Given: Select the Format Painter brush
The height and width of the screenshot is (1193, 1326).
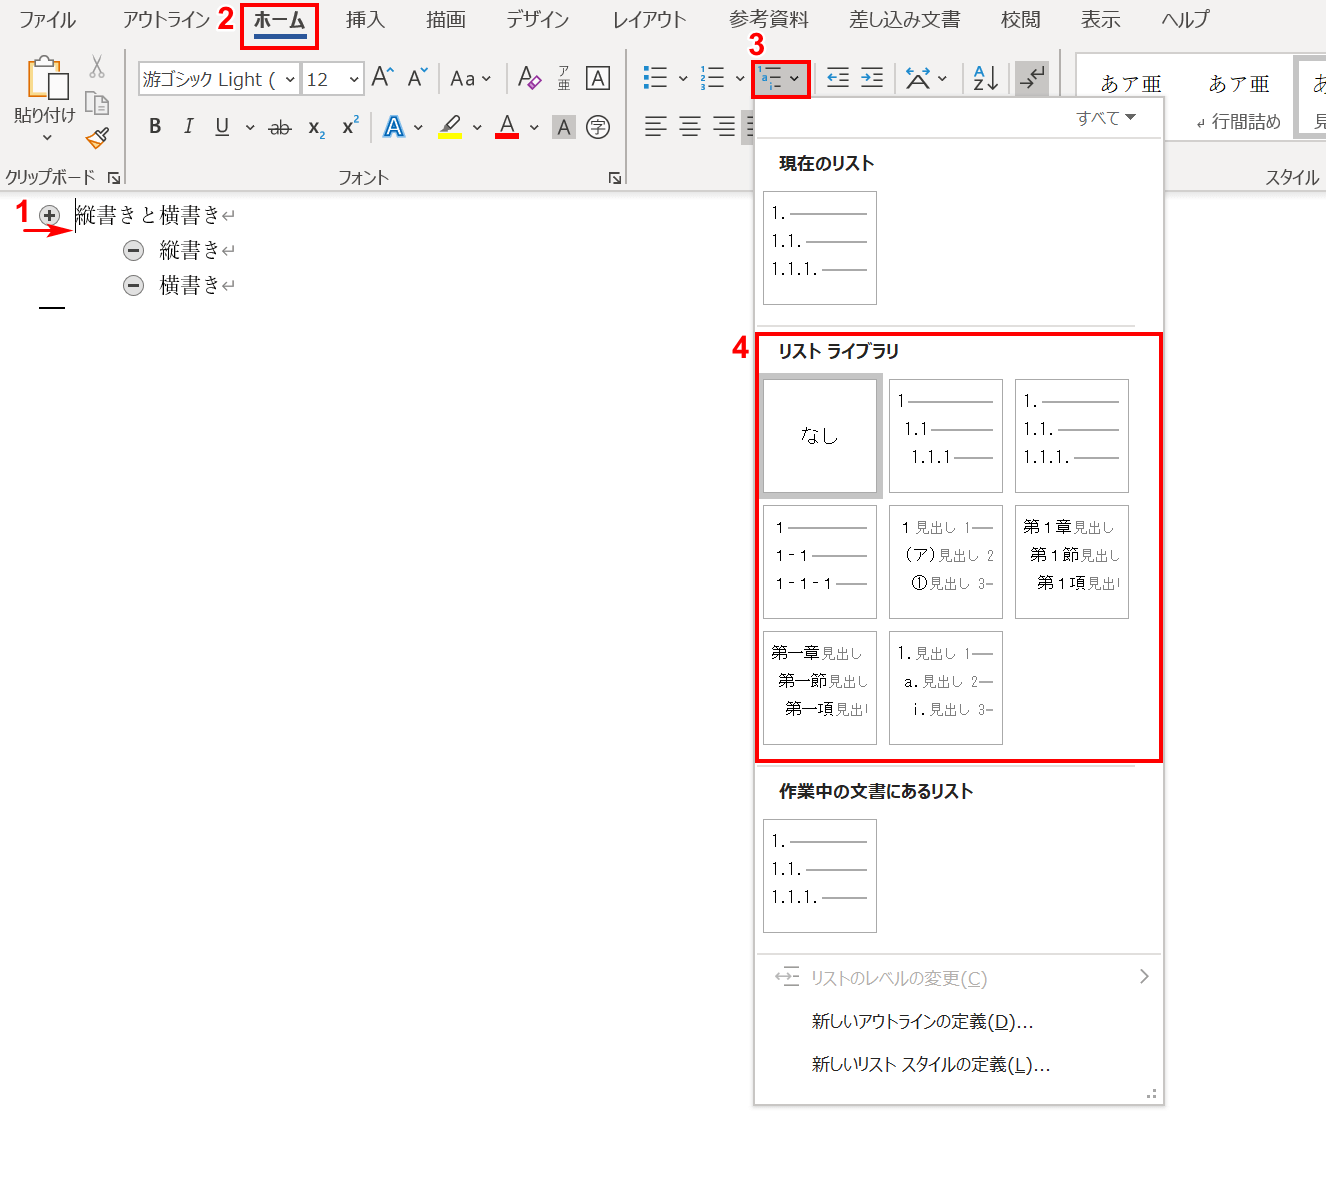Looking at the screenshot, I should point(97,138).
